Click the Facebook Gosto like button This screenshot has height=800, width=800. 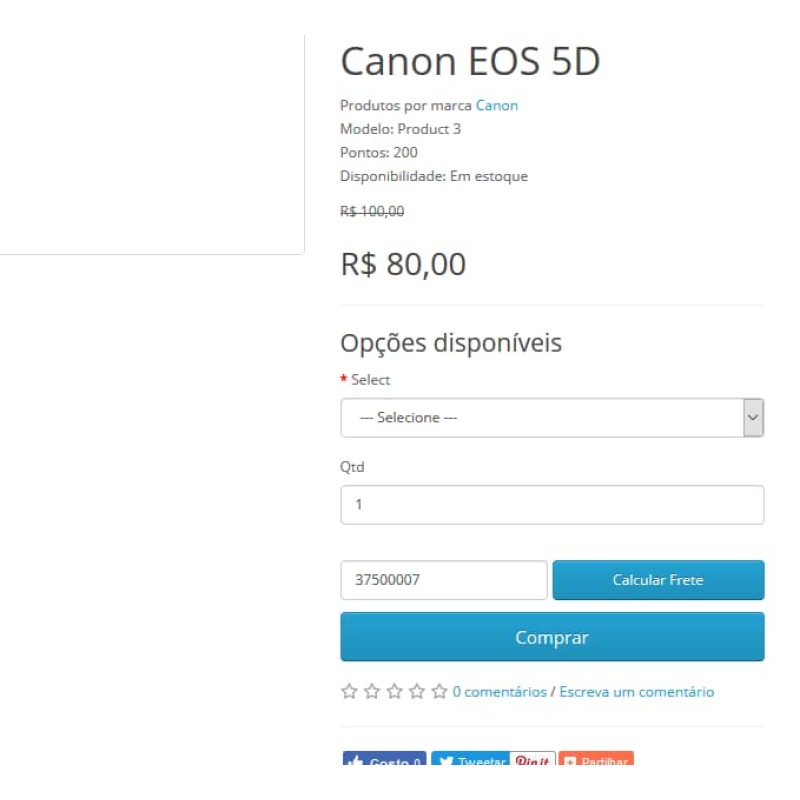(384, 758)
